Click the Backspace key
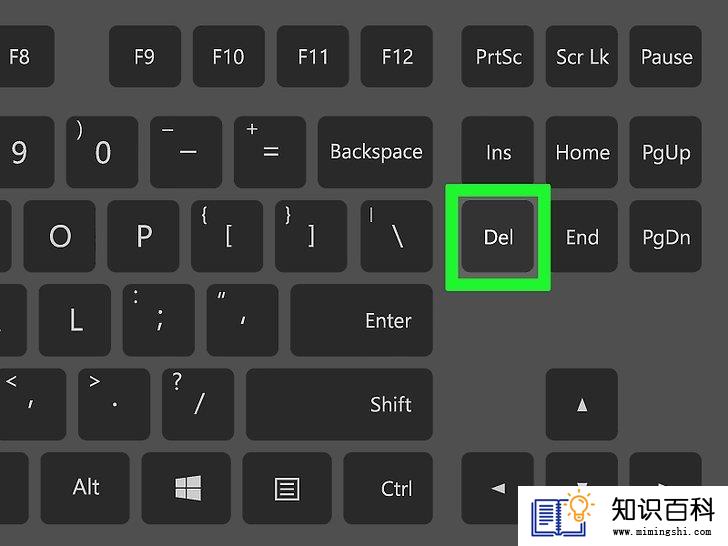The image size is (728, 546). 376,152
